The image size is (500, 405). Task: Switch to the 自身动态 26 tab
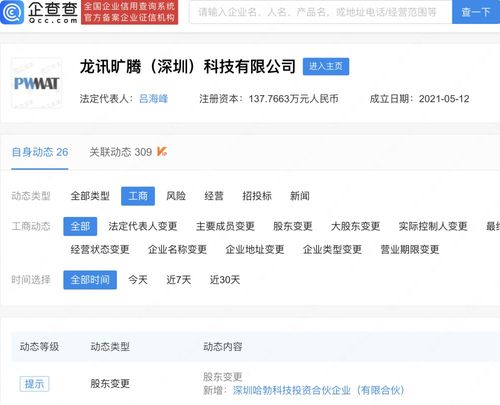[x=40, y=152]
